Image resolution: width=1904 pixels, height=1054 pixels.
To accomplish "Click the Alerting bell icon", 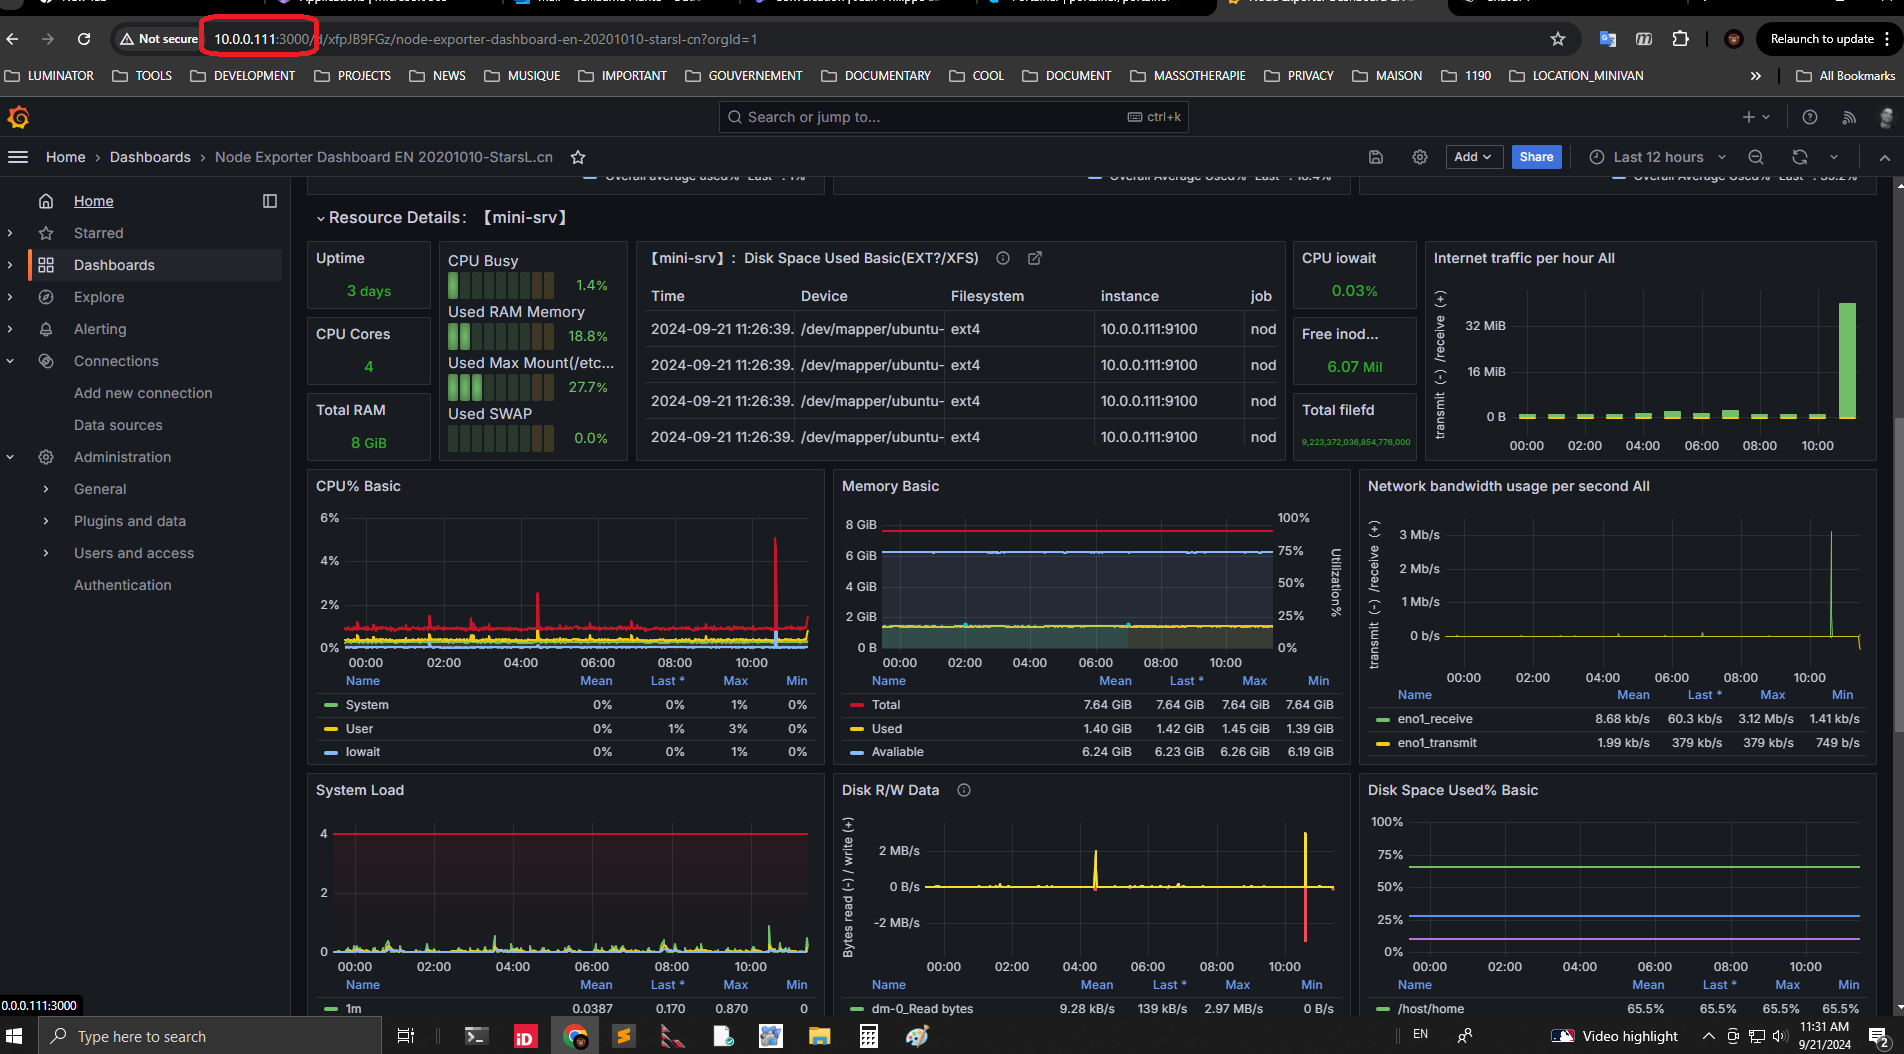I will click(x=46, y=329).
